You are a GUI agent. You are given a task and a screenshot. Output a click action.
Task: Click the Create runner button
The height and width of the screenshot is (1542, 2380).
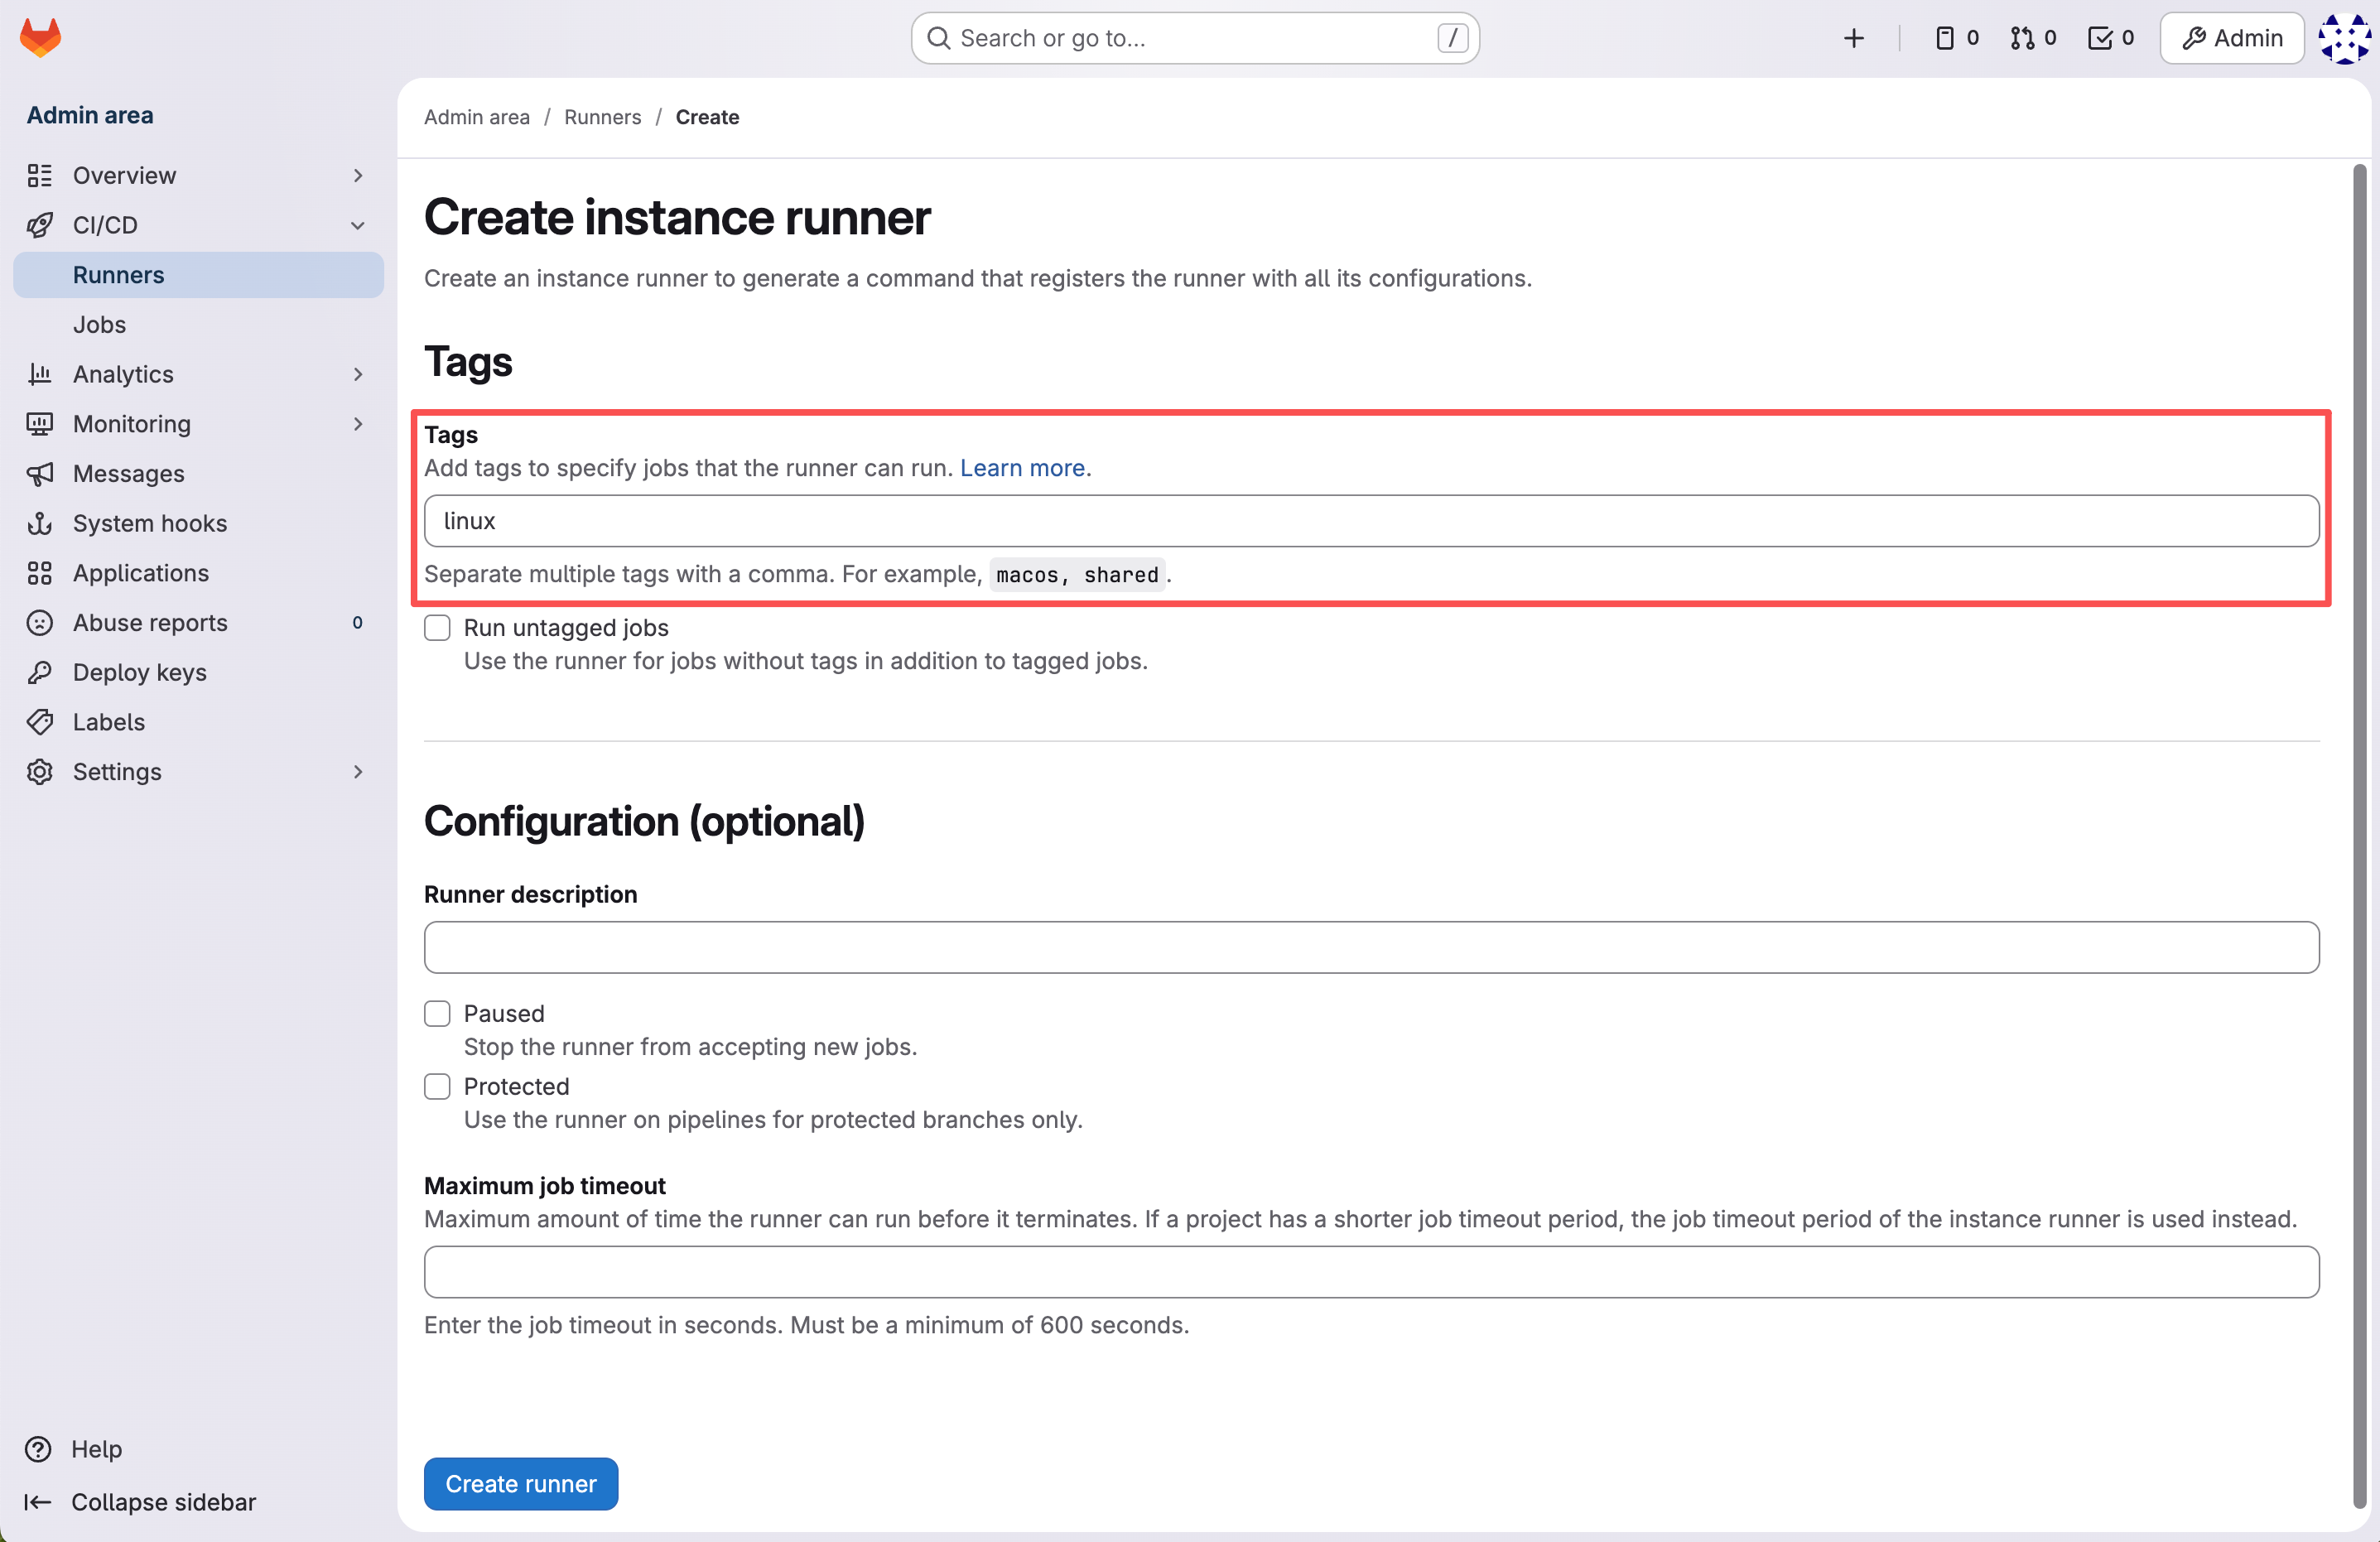(520, 1483)
